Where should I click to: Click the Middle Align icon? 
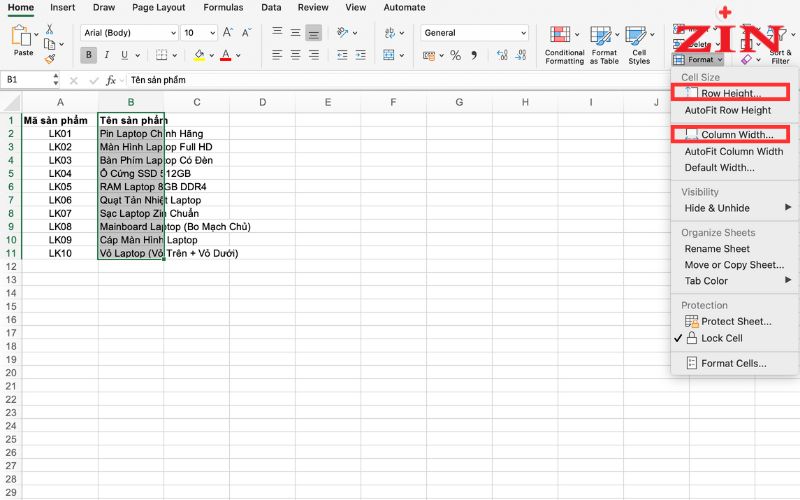pos(295,33)
